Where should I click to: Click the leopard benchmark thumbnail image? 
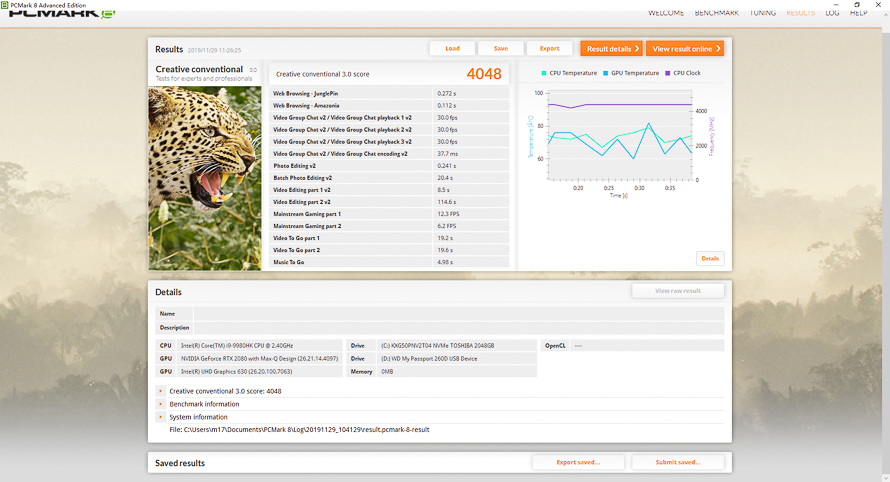(207, 177)
